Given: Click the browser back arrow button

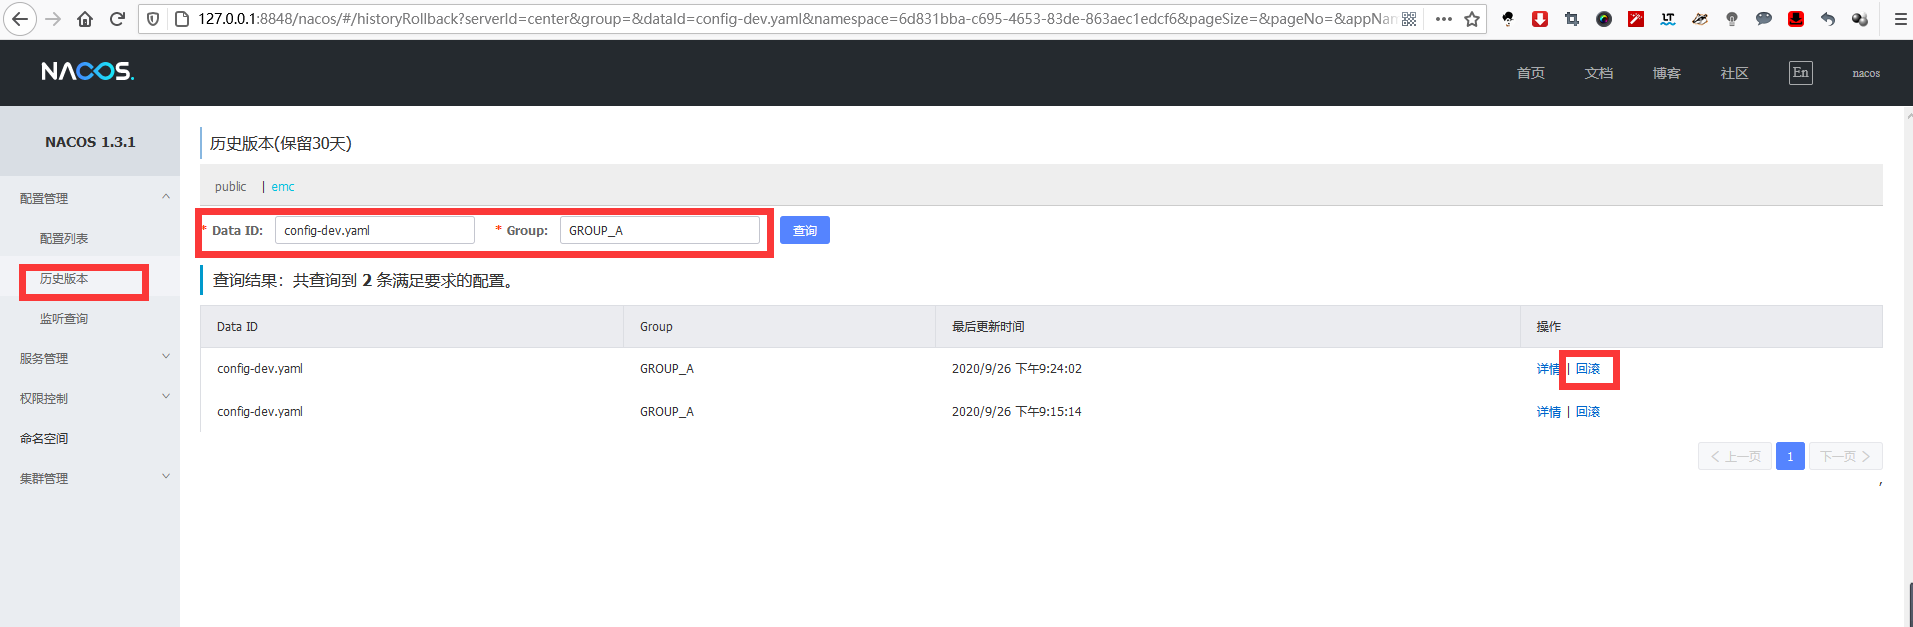Looking at the screenshot, I should point(21,19).
